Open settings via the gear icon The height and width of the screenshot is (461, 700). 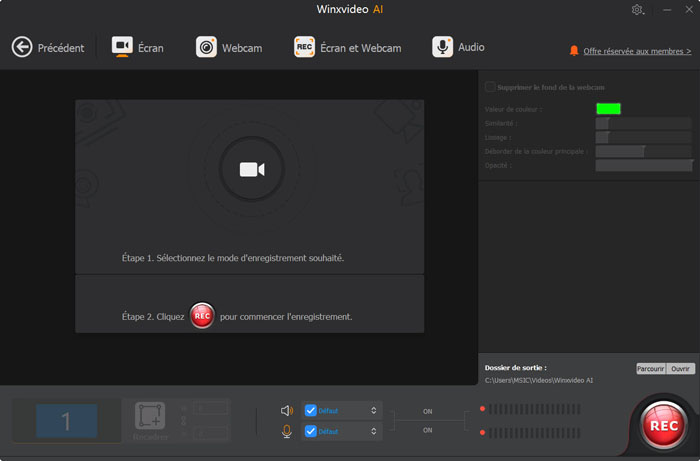click(638, 10)
